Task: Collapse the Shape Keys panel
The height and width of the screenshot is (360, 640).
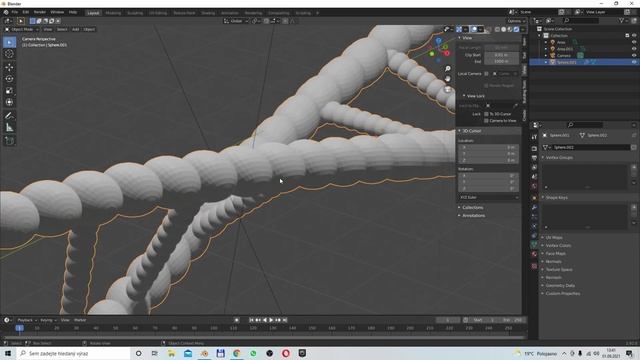Action: 556,198
